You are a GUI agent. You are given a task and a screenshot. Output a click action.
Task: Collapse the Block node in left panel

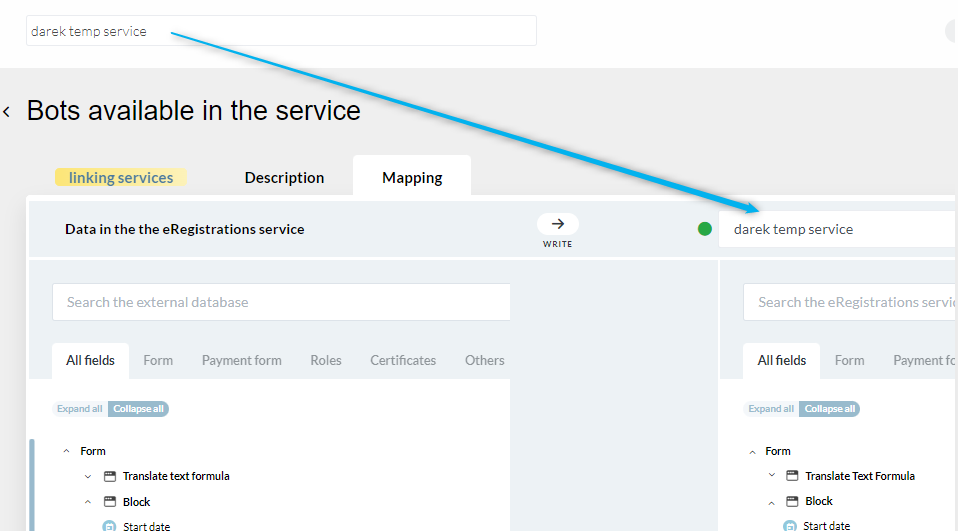point(88,502)
